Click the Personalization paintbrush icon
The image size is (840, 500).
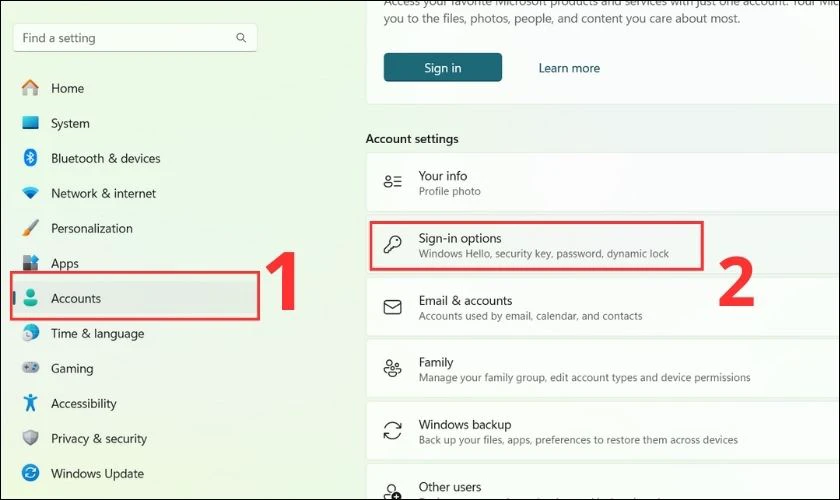(x=31, y=228)
